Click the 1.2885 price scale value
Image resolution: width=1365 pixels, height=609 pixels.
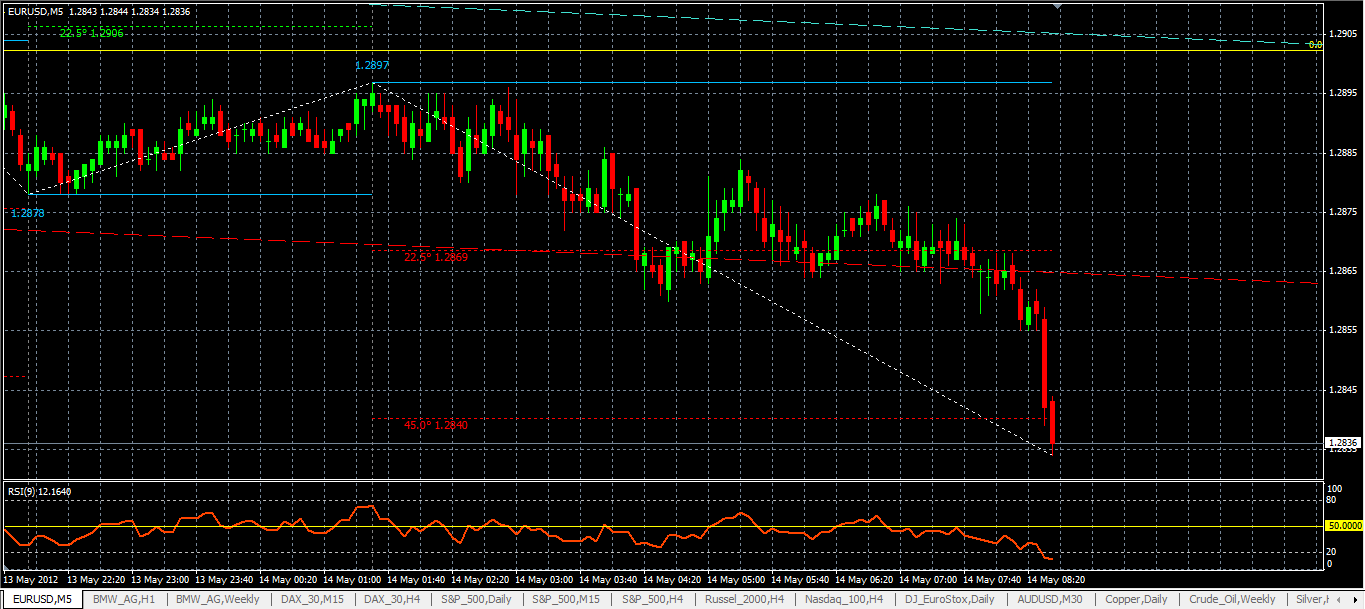1342,153
